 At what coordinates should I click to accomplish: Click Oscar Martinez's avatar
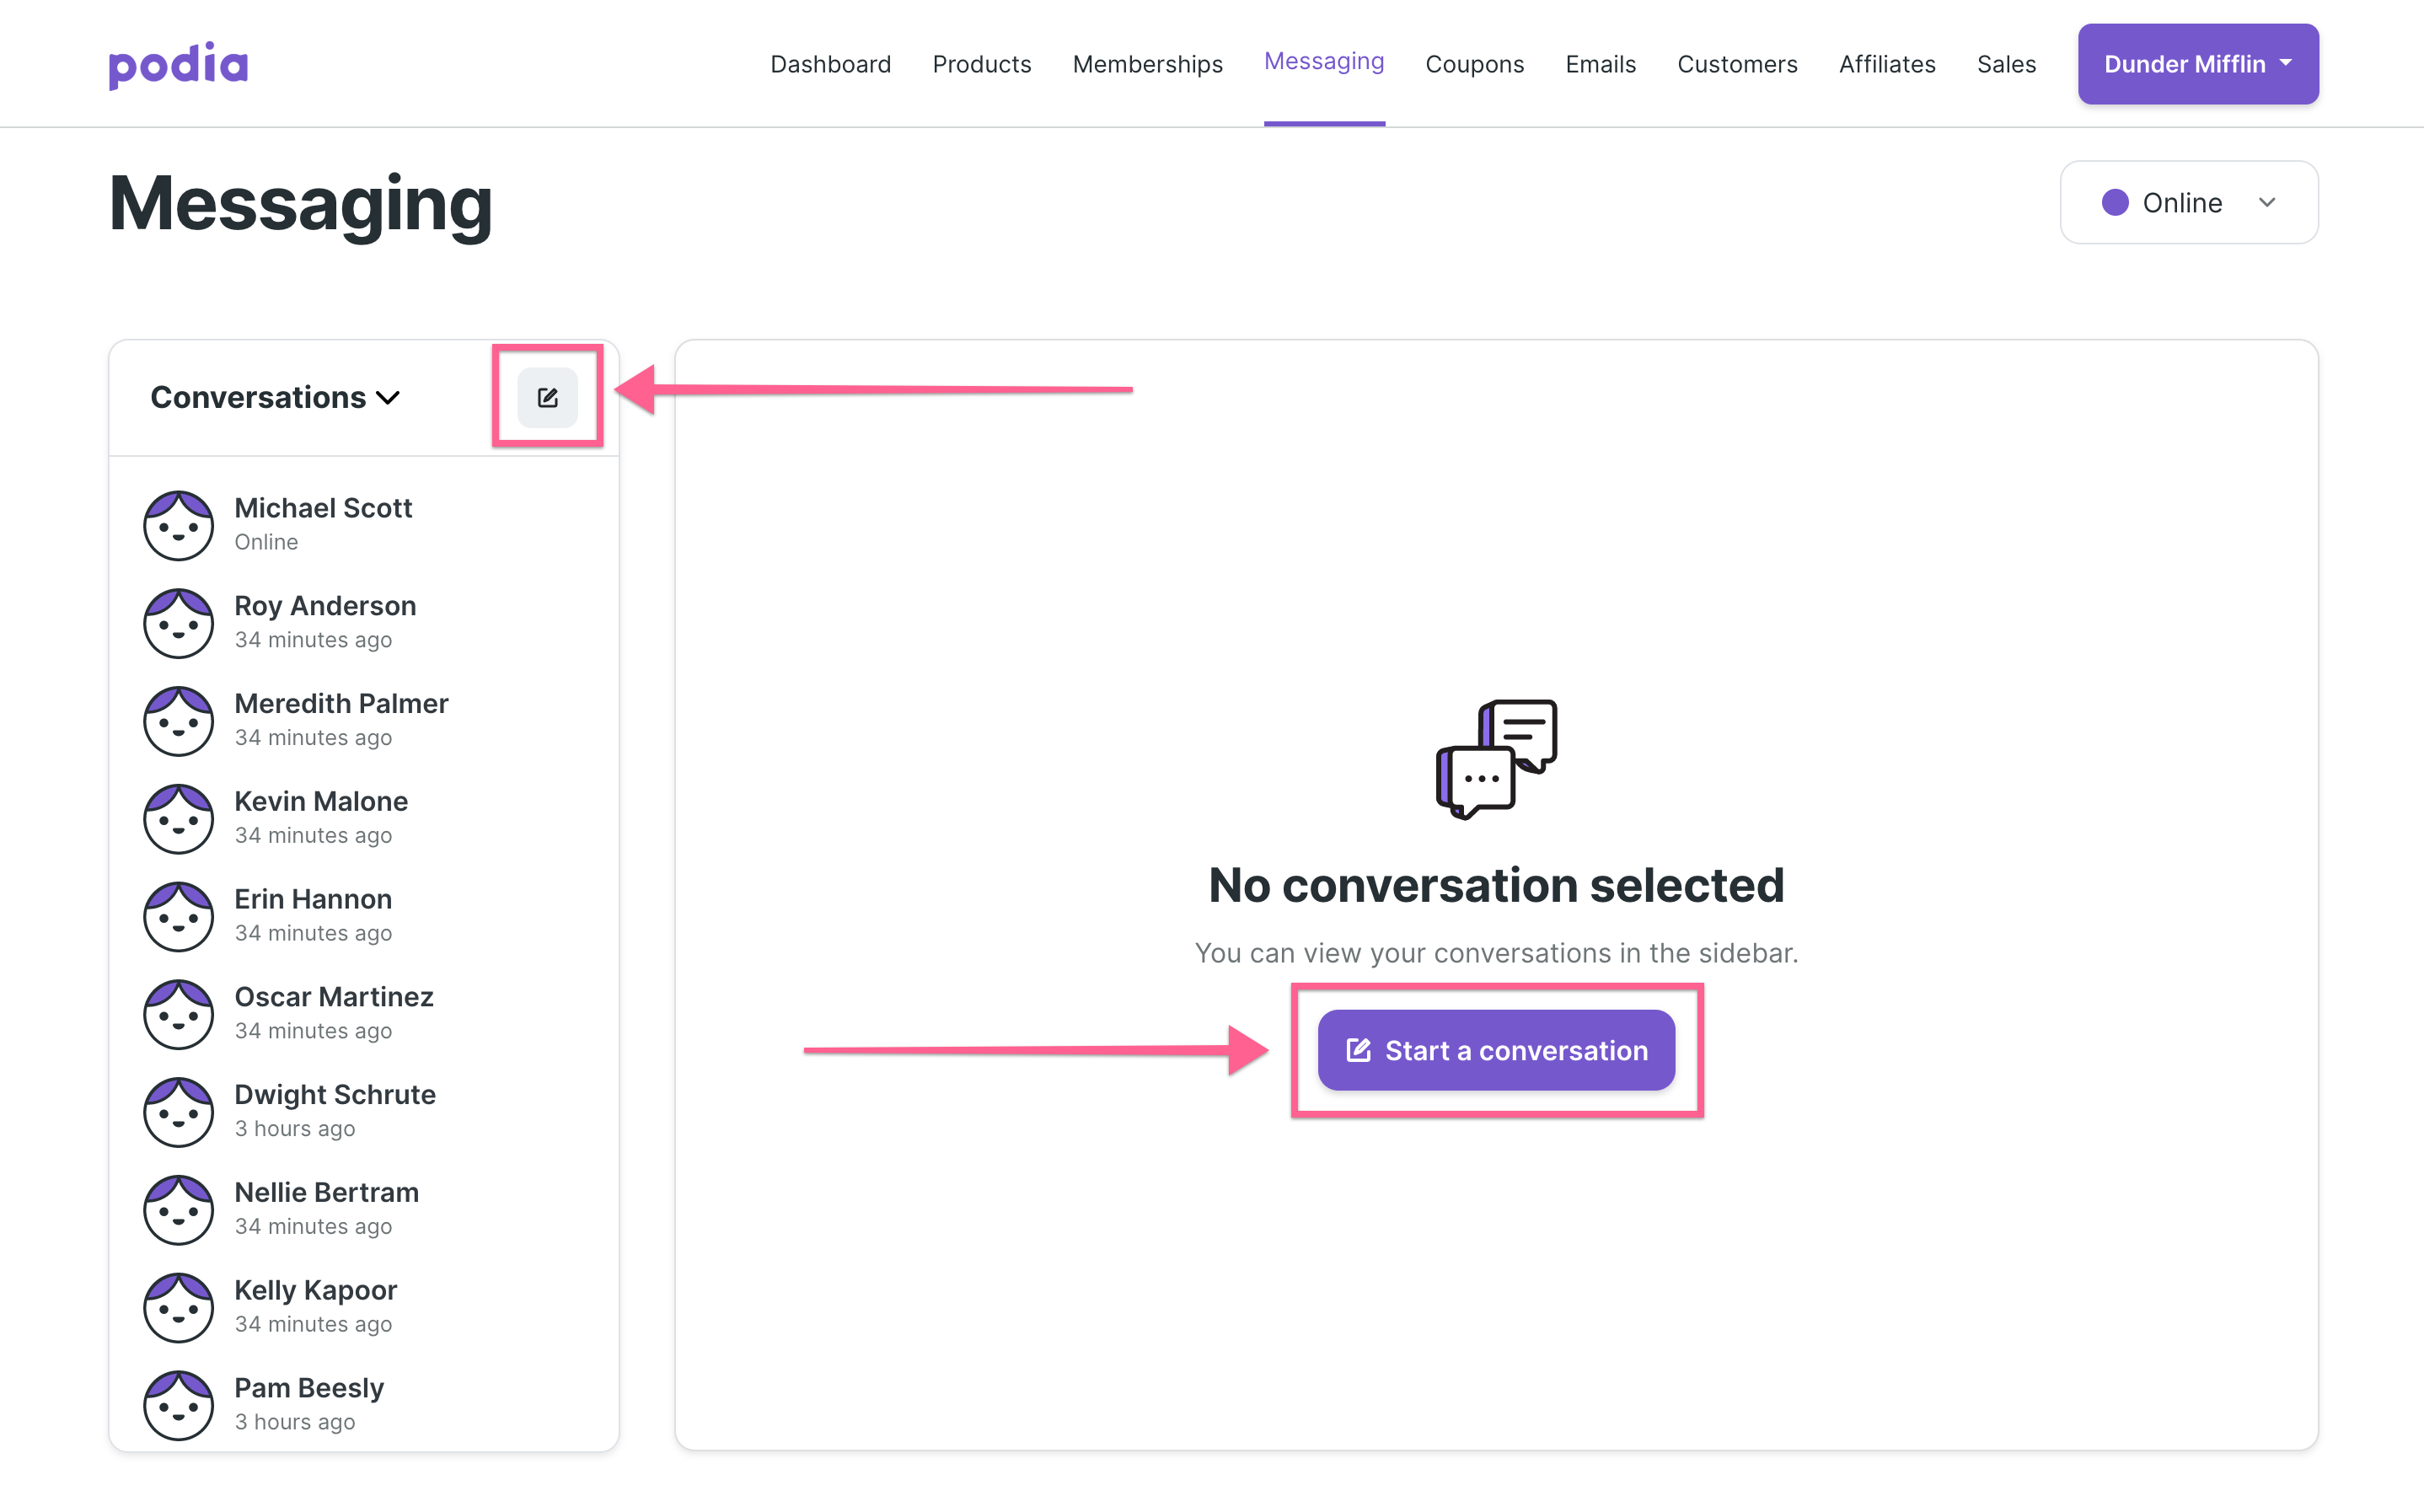coord(179,1013)
